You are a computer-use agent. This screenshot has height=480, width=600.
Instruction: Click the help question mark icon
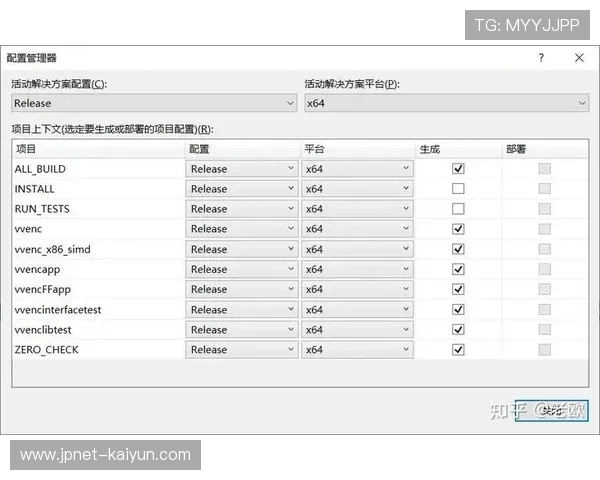541,58
